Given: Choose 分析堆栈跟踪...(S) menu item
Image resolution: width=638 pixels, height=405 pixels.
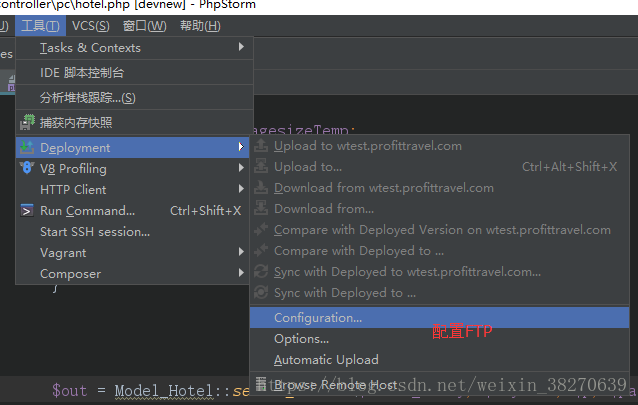Looking at the screenshot, I should [x=134, y=98].
